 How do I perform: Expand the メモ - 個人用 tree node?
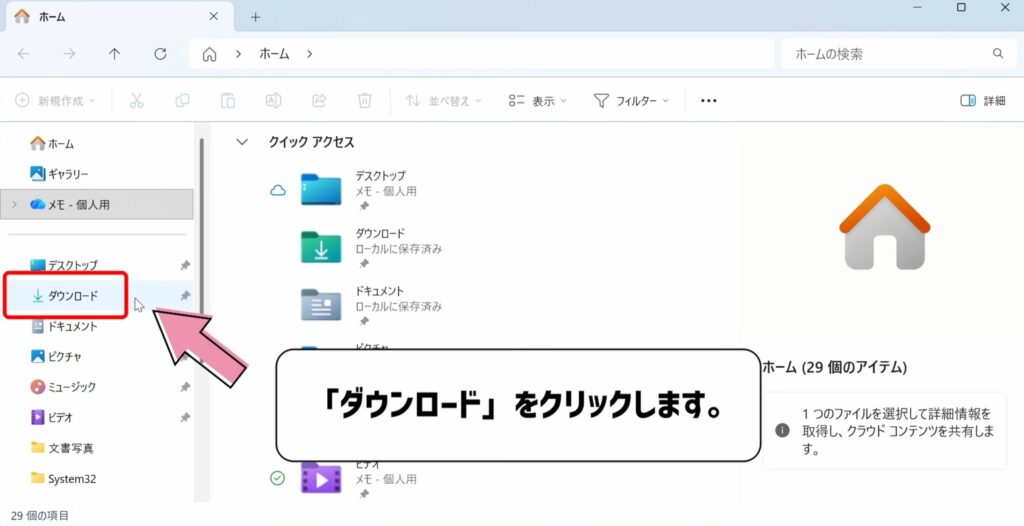coord(14,205)
